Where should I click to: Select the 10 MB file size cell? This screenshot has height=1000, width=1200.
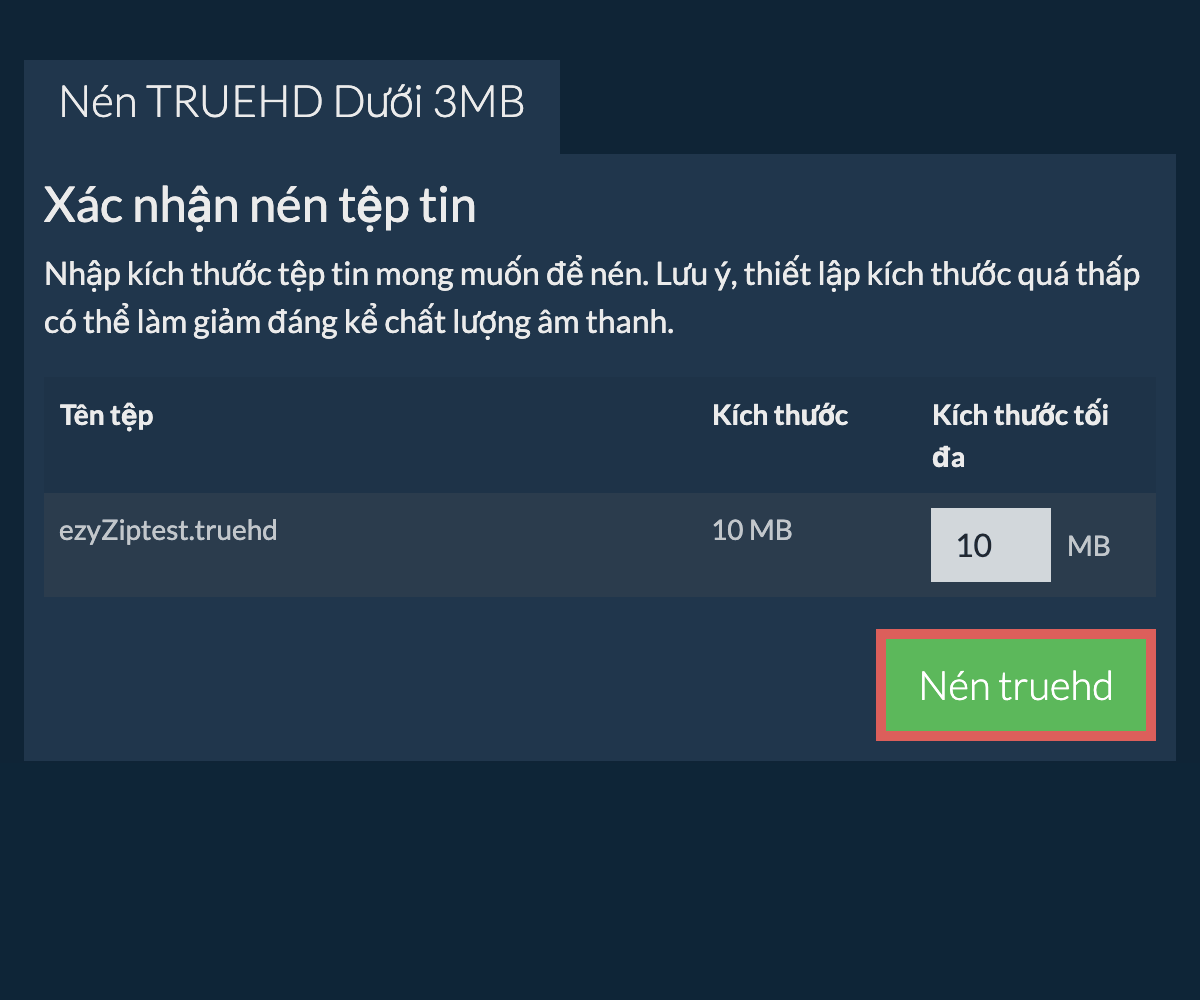(752, 530)
